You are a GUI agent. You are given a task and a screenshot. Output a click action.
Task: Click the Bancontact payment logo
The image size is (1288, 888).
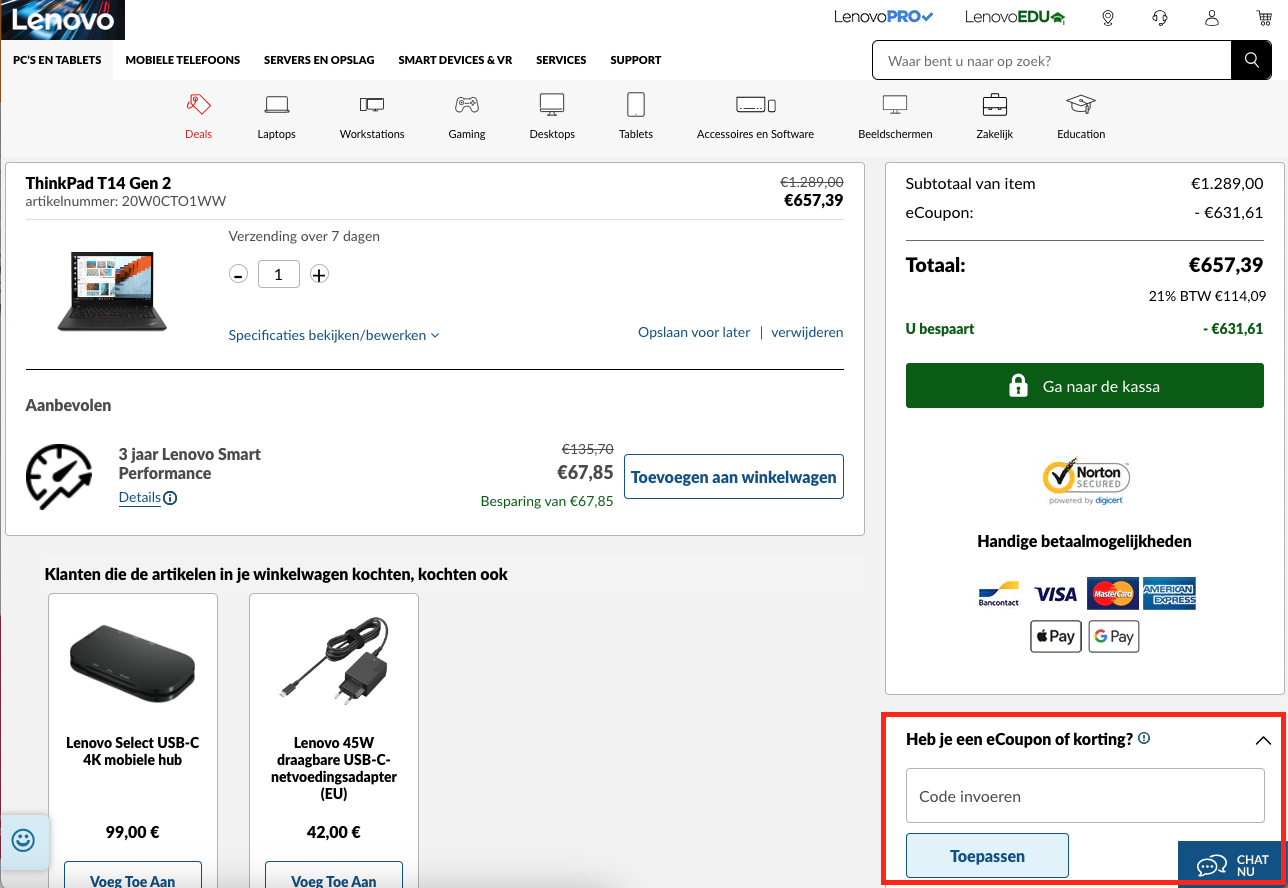[999, 594]
